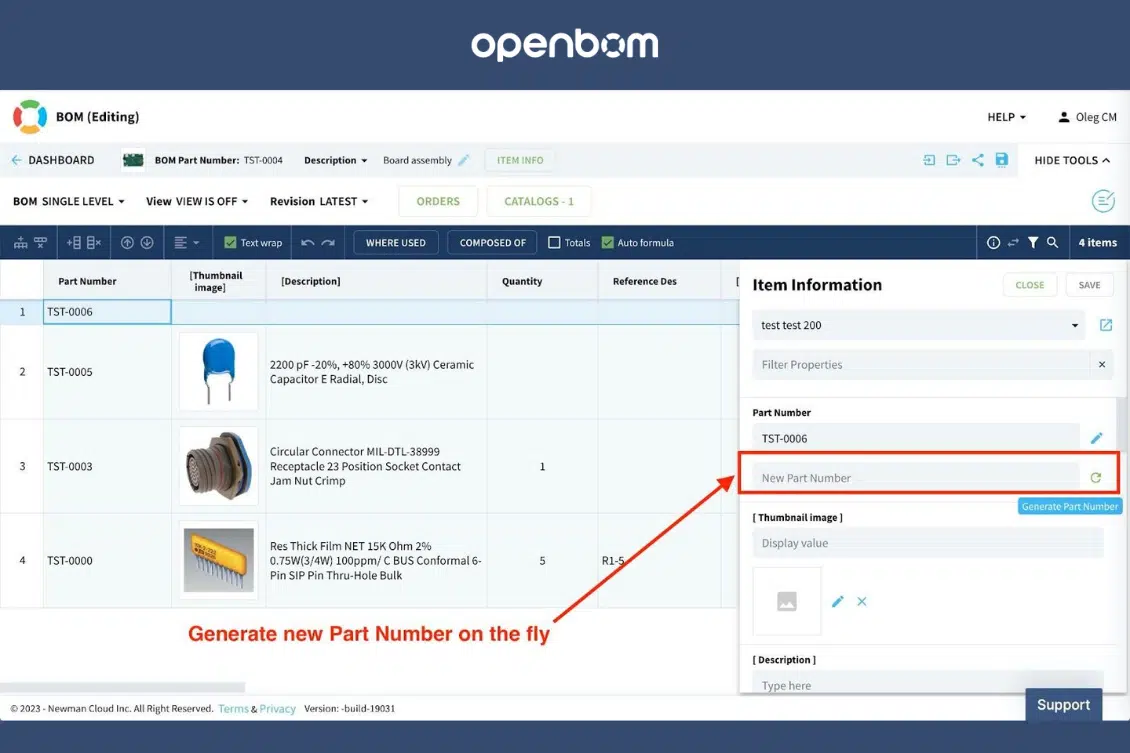The width and height of the screenshot is (1130, 753).
Task: Edit the thumbnail image with pencil icon
Action: 837,601
